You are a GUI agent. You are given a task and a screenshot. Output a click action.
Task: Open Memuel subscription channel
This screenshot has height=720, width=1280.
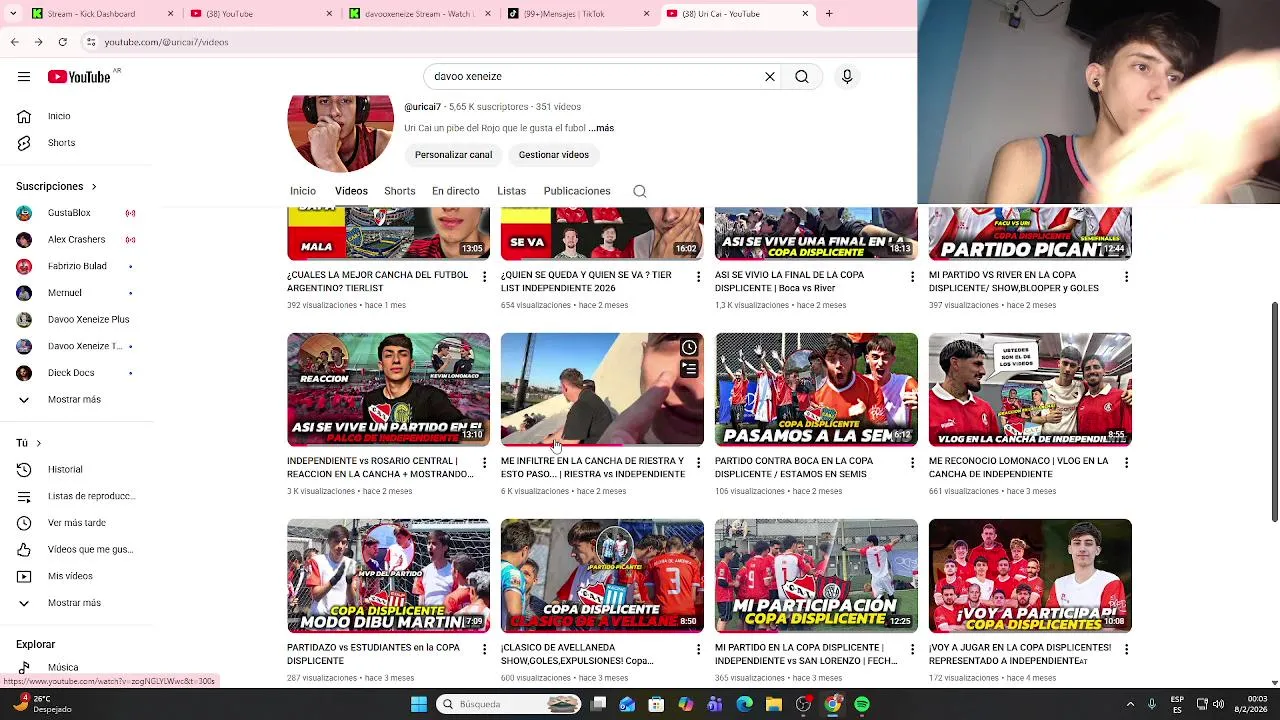pos(65,293)
